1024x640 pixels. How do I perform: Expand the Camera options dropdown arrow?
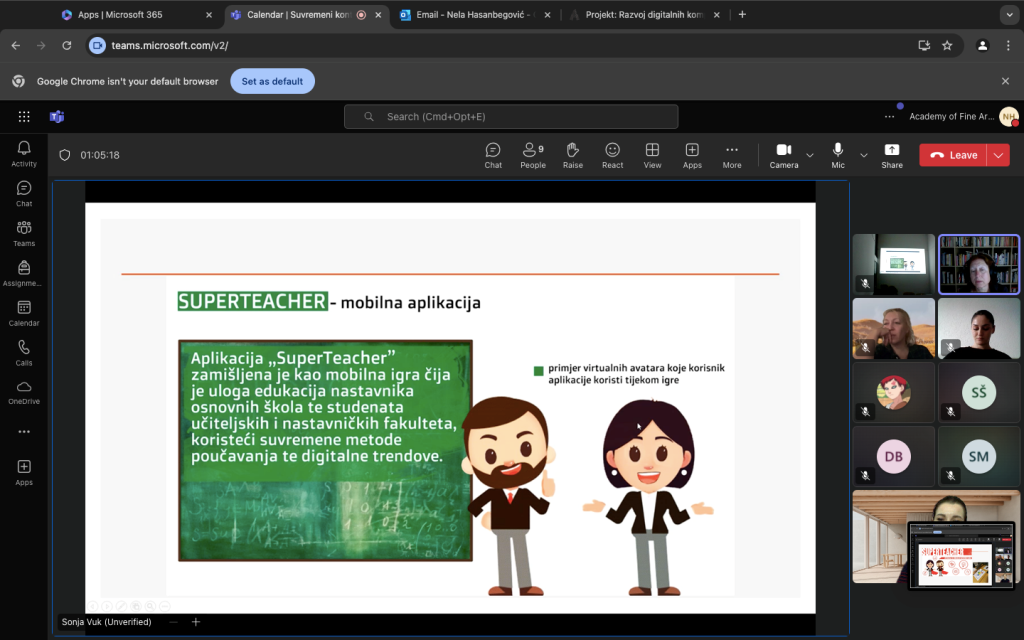click(810, 155)
